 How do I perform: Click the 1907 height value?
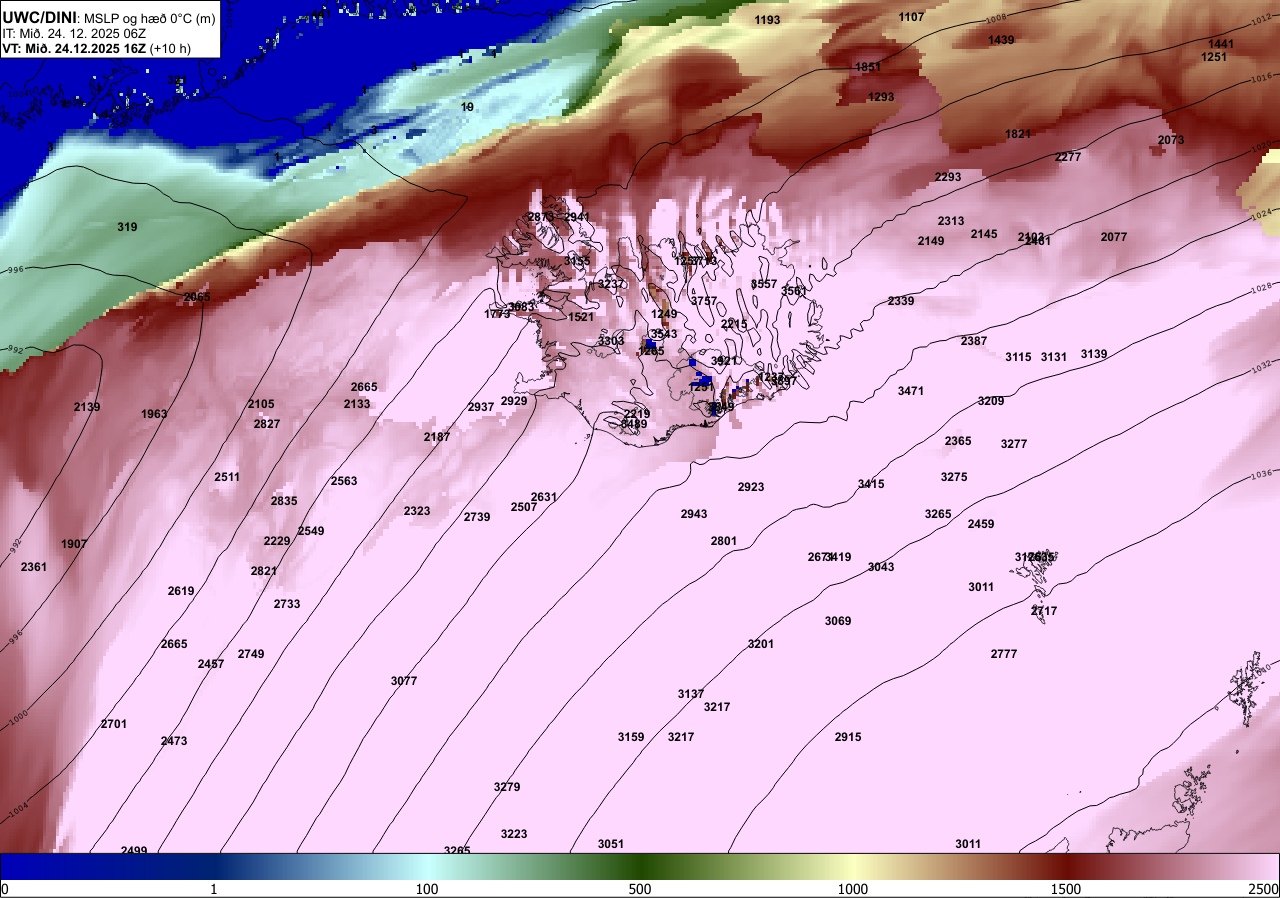(x=74, y=544)
